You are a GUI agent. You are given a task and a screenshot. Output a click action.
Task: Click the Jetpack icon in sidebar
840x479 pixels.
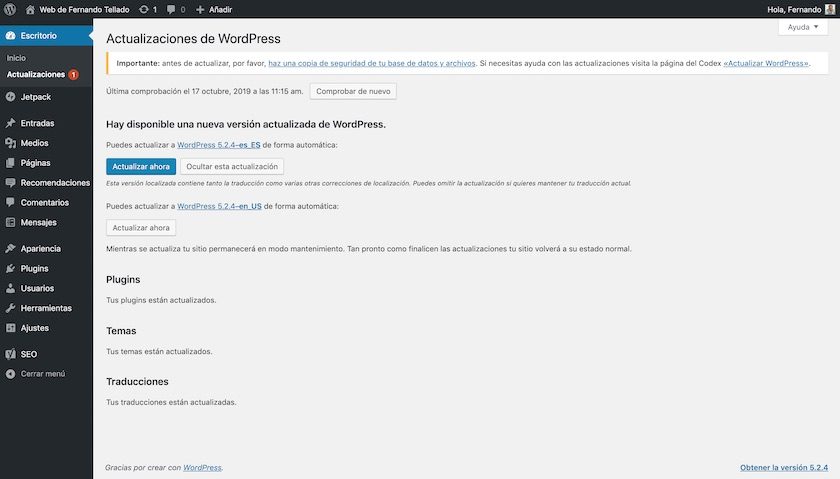[11, 97]
